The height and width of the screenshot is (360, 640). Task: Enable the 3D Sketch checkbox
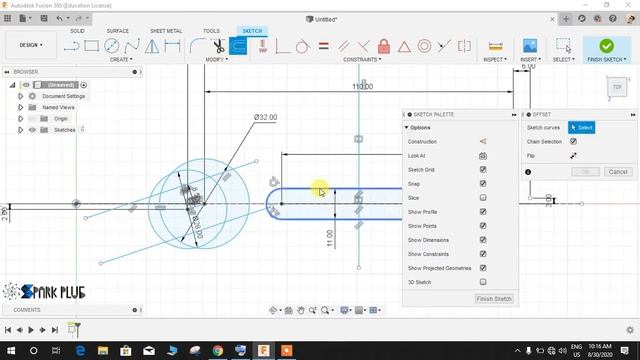483,282
